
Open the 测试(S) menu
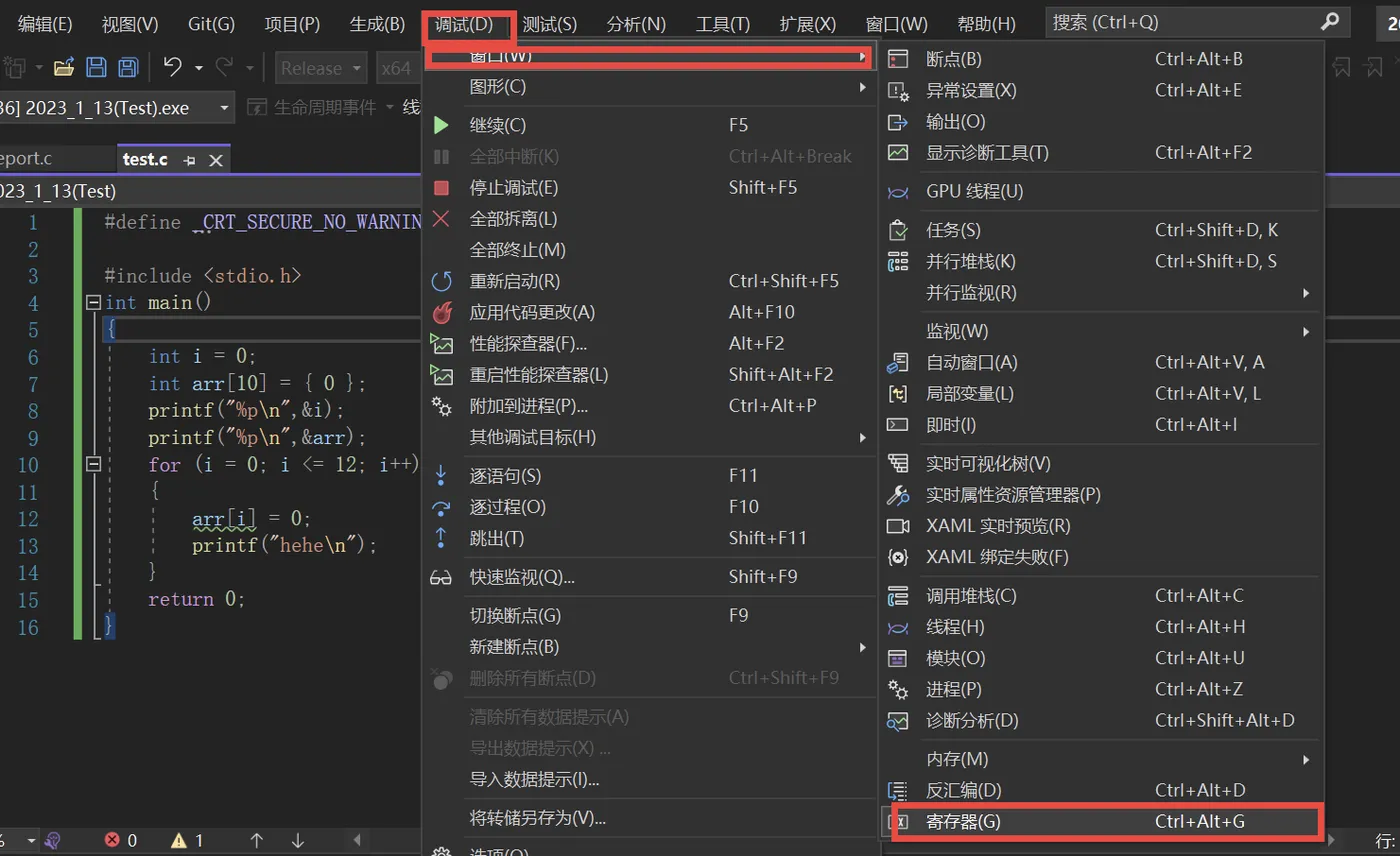pyautogui.click(x=550, y=23)
